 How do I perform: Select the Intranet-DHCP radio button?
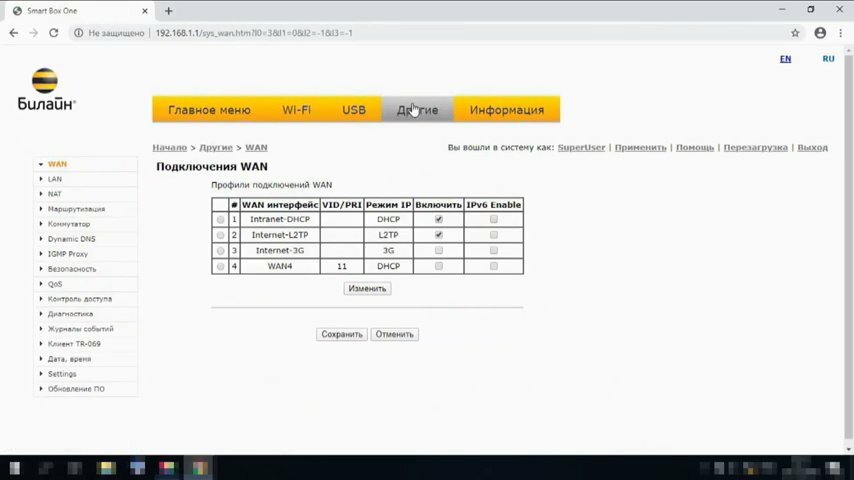pyautogui.click(x=220, y=220)
